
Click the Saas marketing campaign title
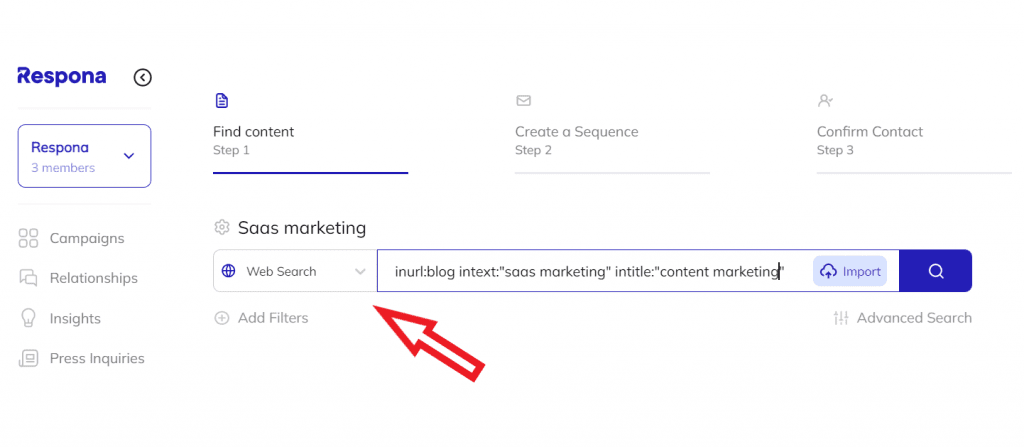(x=302, y=228)
